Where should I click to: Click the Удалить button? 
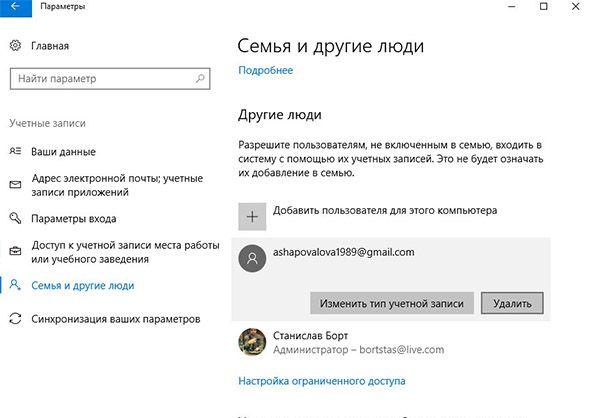(x=512, y=303)
